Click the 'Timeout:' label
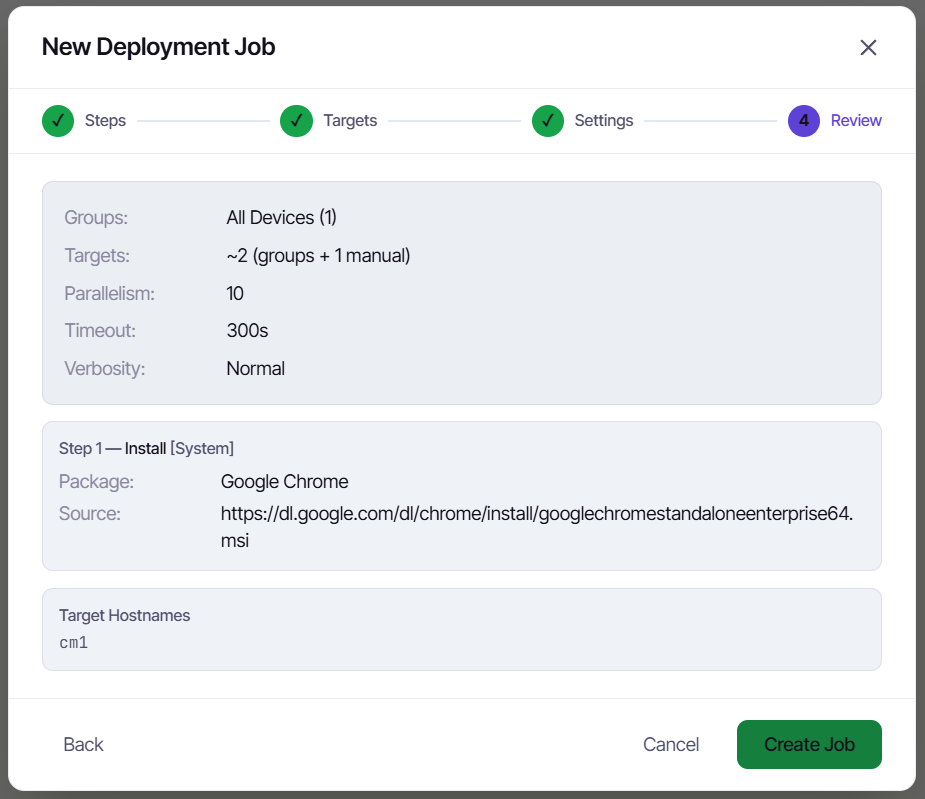Image resolution: width=925 pixels, height=799 pixels. pyautogui.click(x=100, y=330)
